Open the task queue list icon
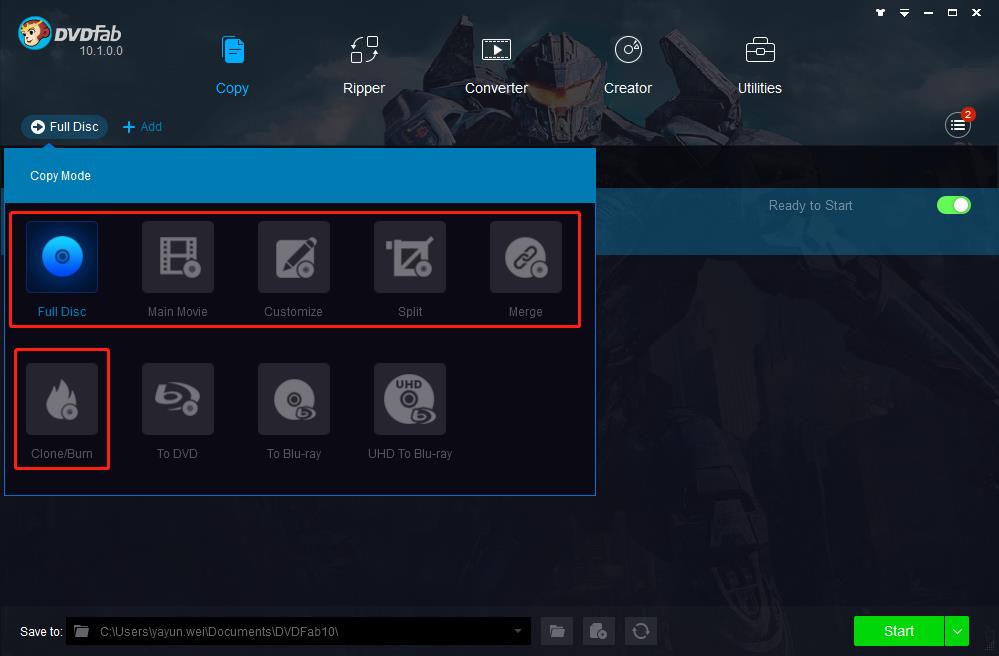 (958, 125)
